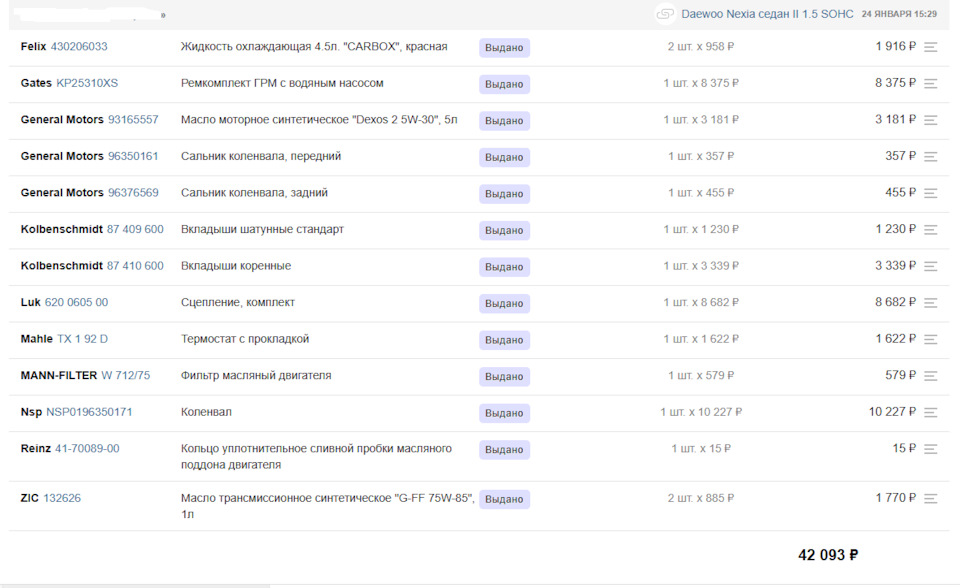The width and height of the screenshot is (960, 588).
Task: Click the Выдано status badge for Mahle
Action: tap(504, 341)
